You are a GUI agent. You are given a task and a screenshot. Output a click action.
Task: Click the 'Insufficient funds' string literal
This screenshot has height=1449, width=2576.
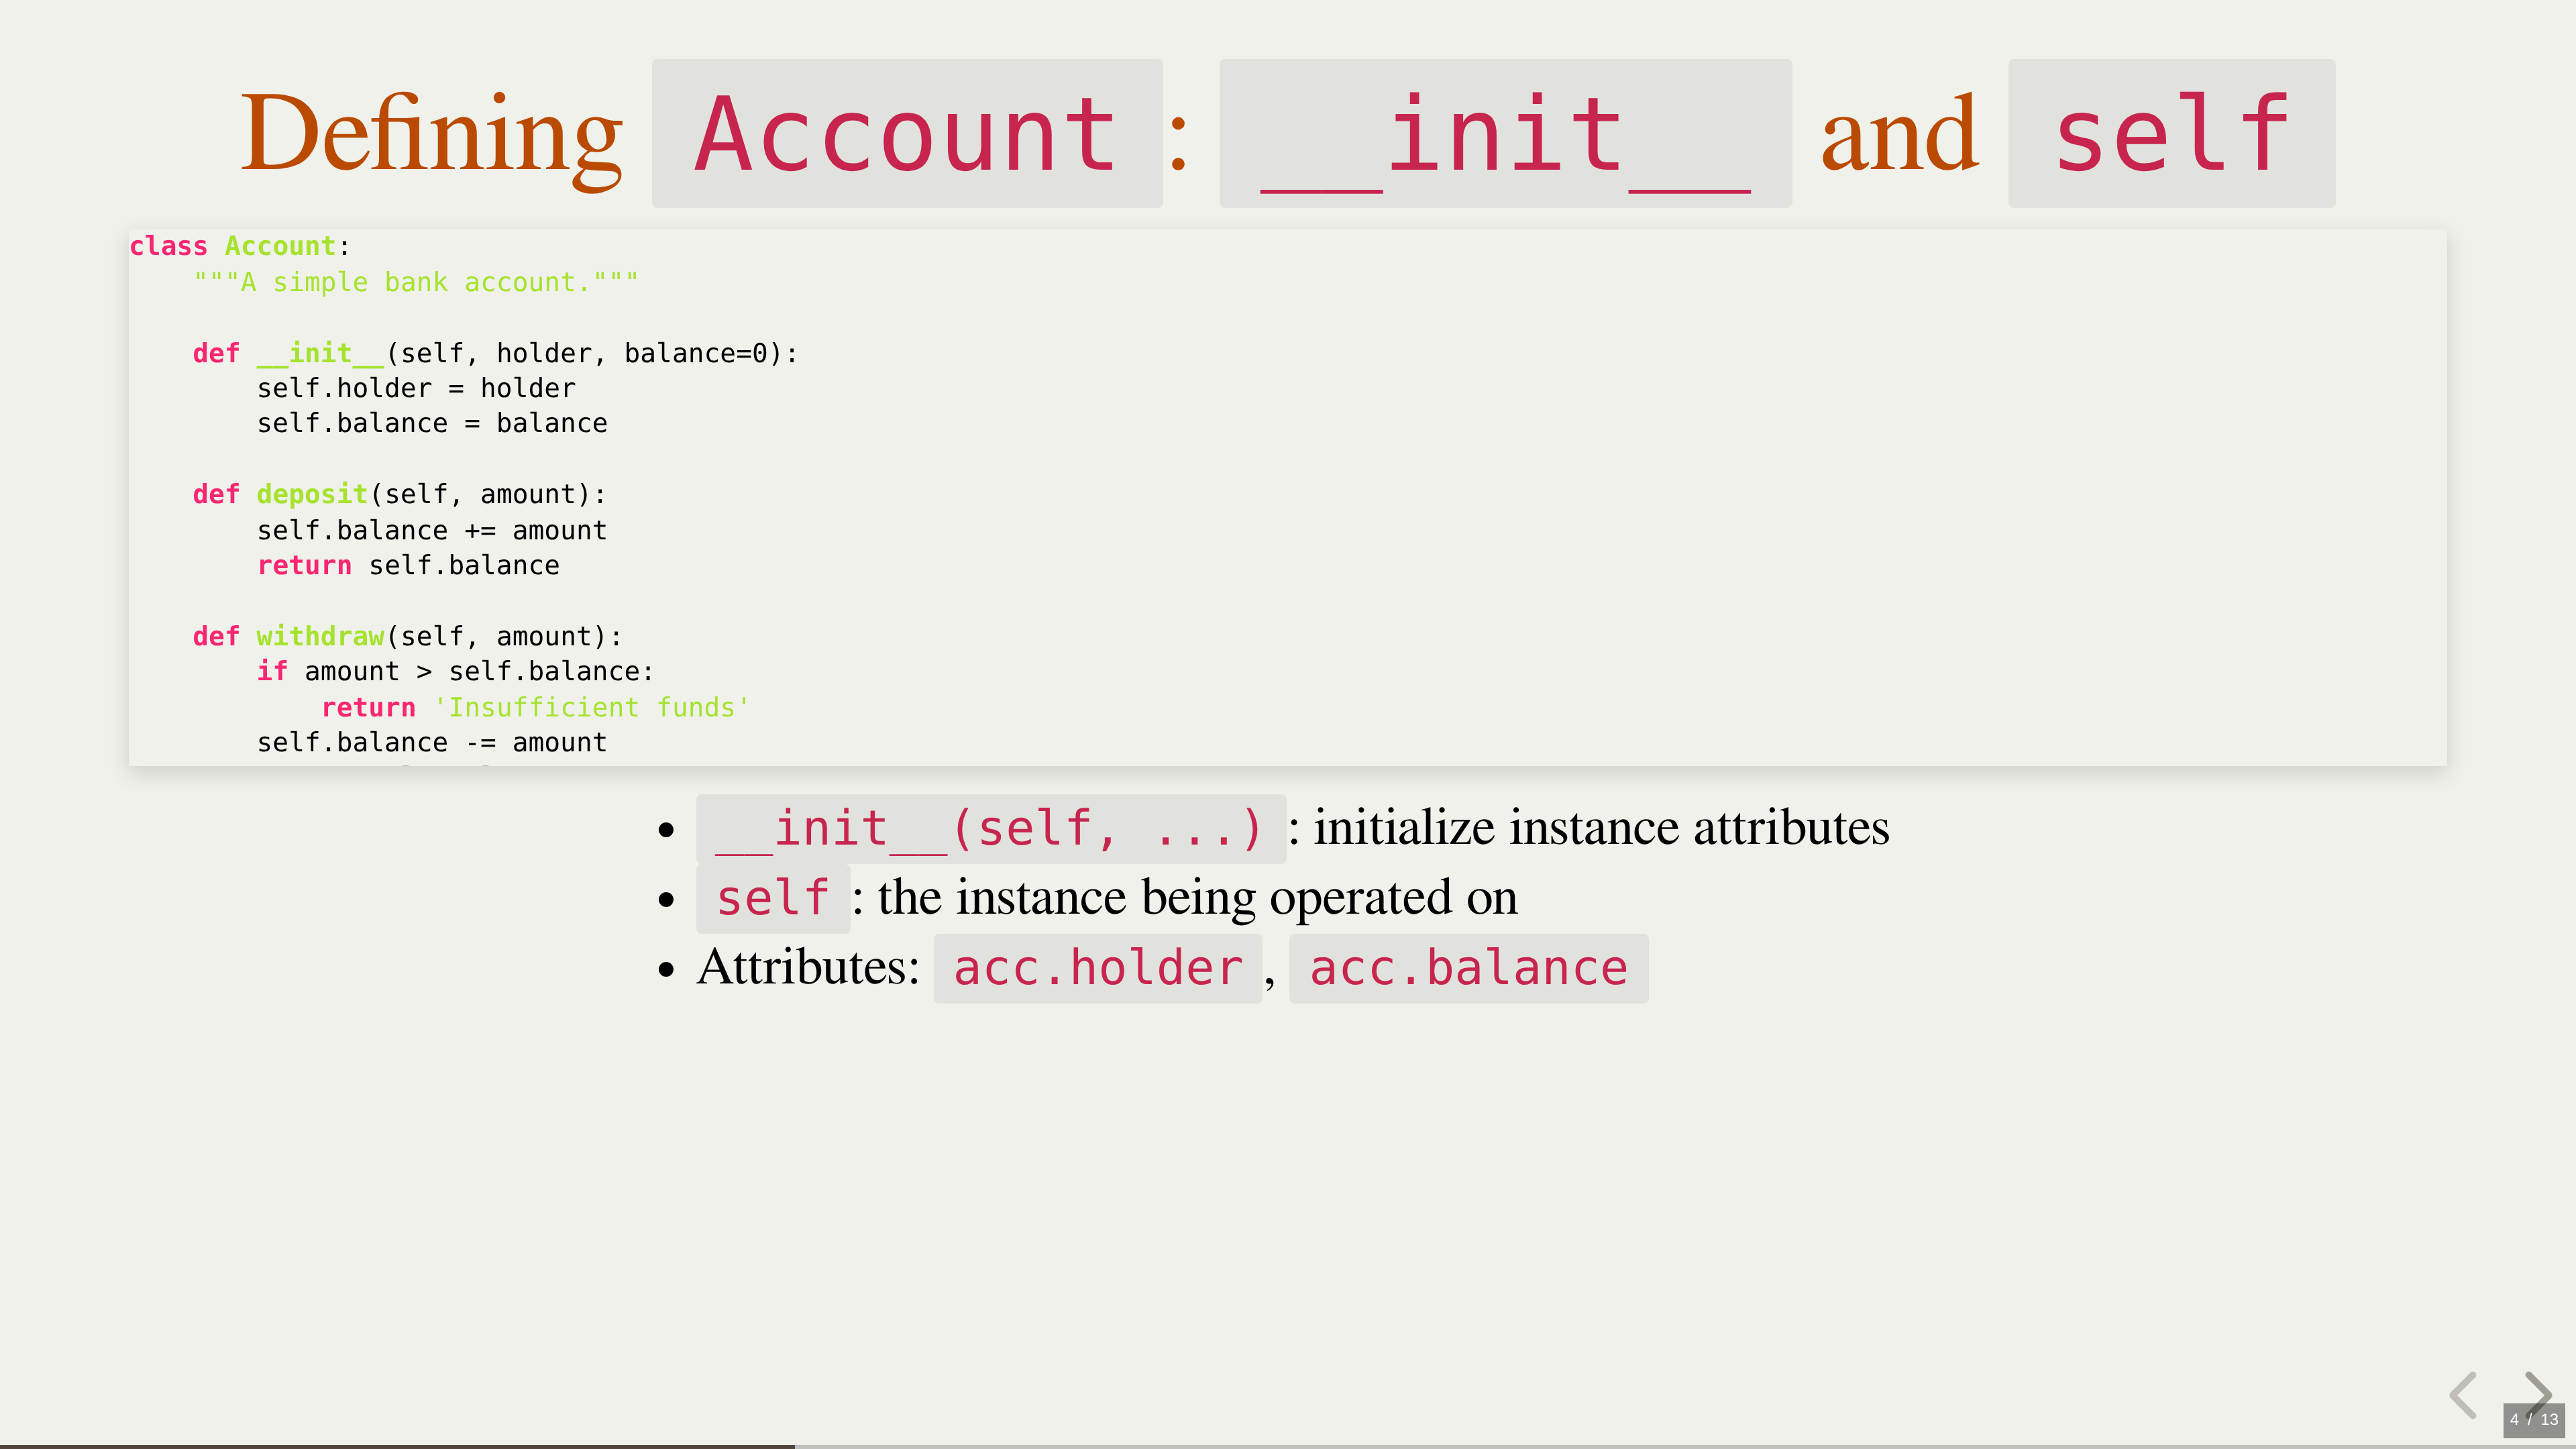click(x=592, y=707)
